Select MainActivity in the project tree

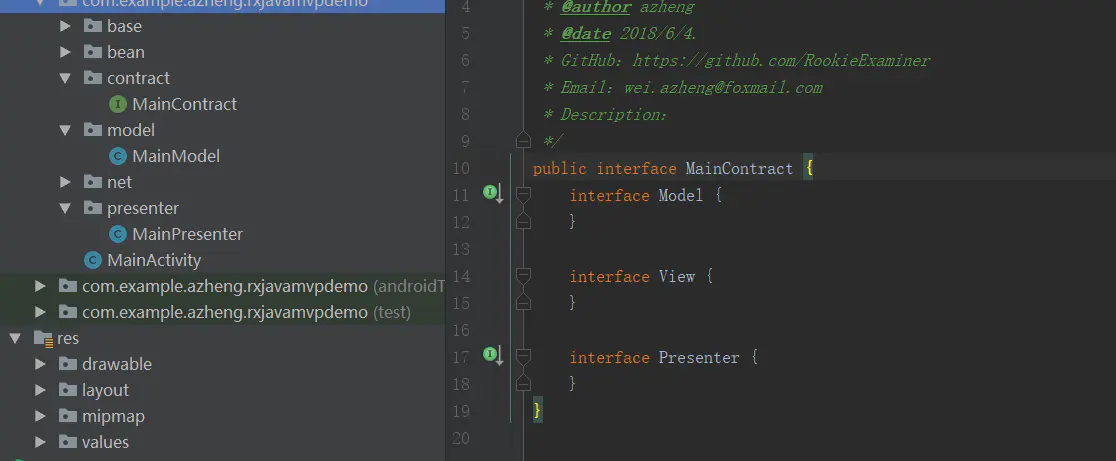pos(154,260)
